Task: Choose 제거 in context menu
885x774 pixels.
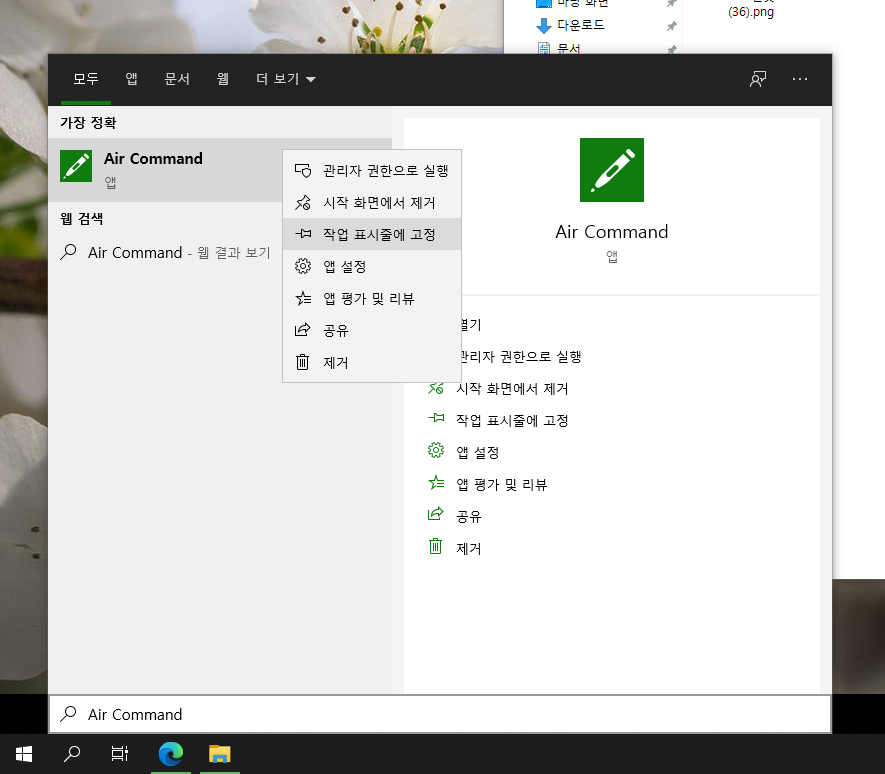Action: point(372,362)
